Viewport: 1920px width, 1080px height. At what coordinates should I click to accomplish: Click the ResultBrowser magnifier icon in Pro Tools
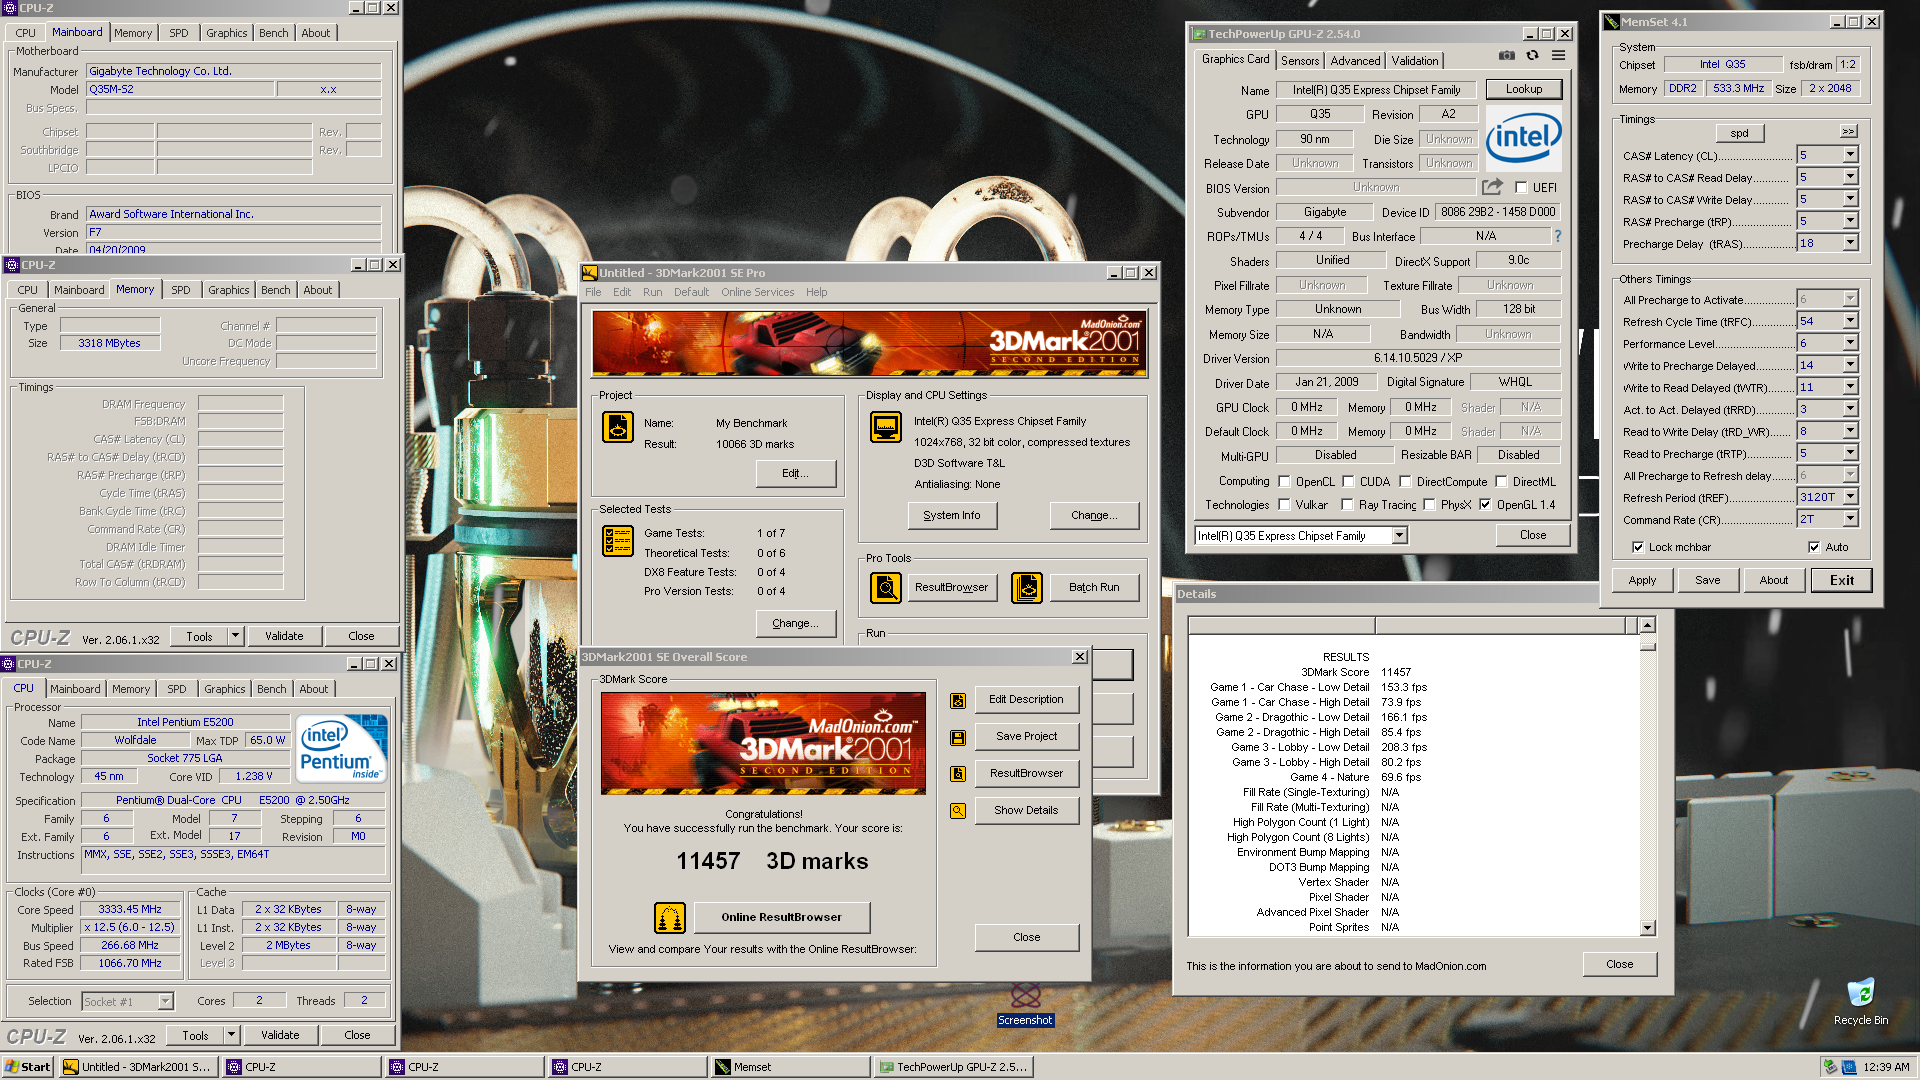[x=886, y=588]
